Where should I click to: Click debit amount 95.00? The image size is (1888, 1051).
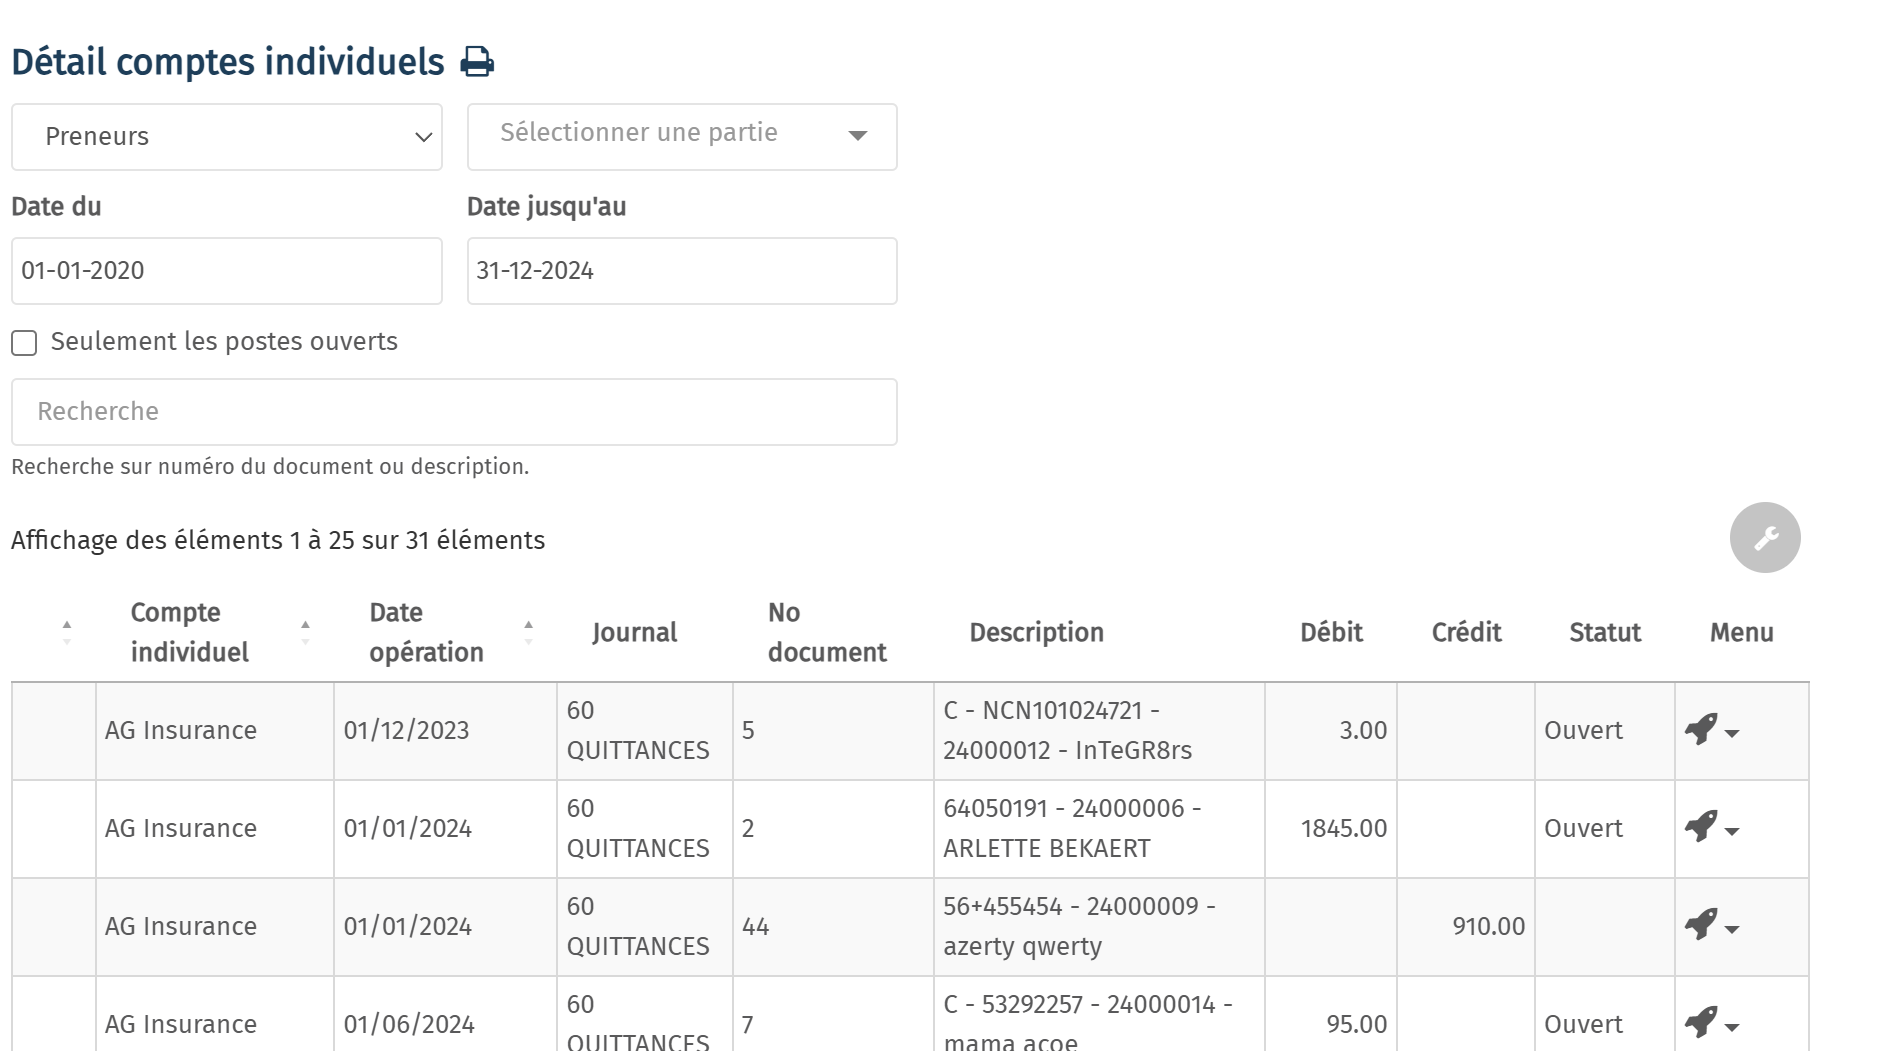(x=1356, y=1024)
